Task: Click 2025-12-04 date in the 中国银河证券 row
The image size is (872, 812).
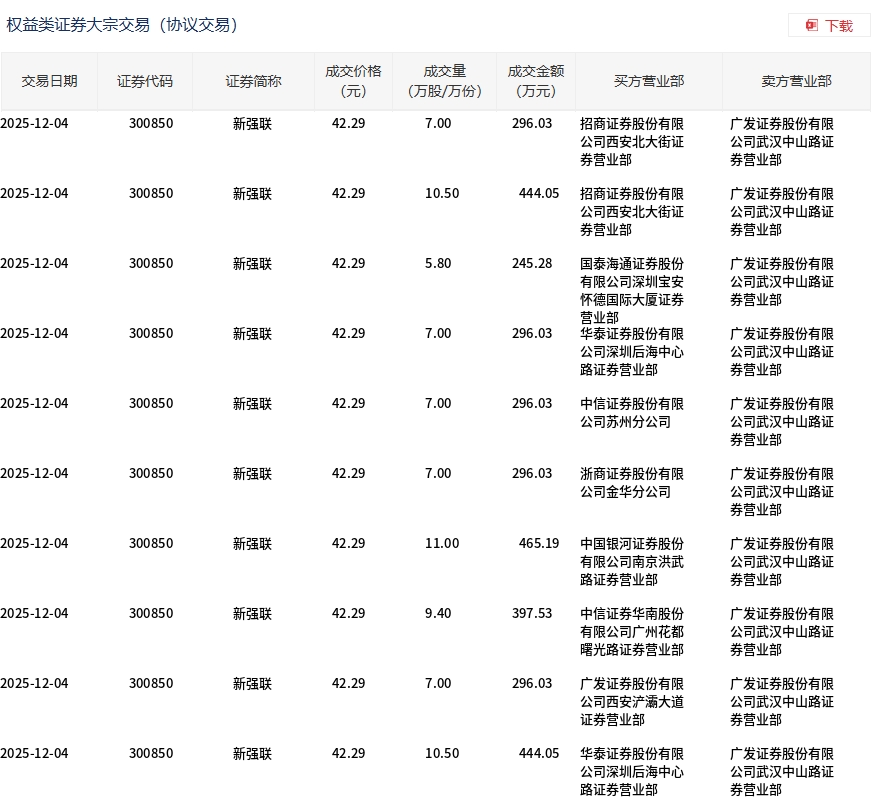Action: 34,543
